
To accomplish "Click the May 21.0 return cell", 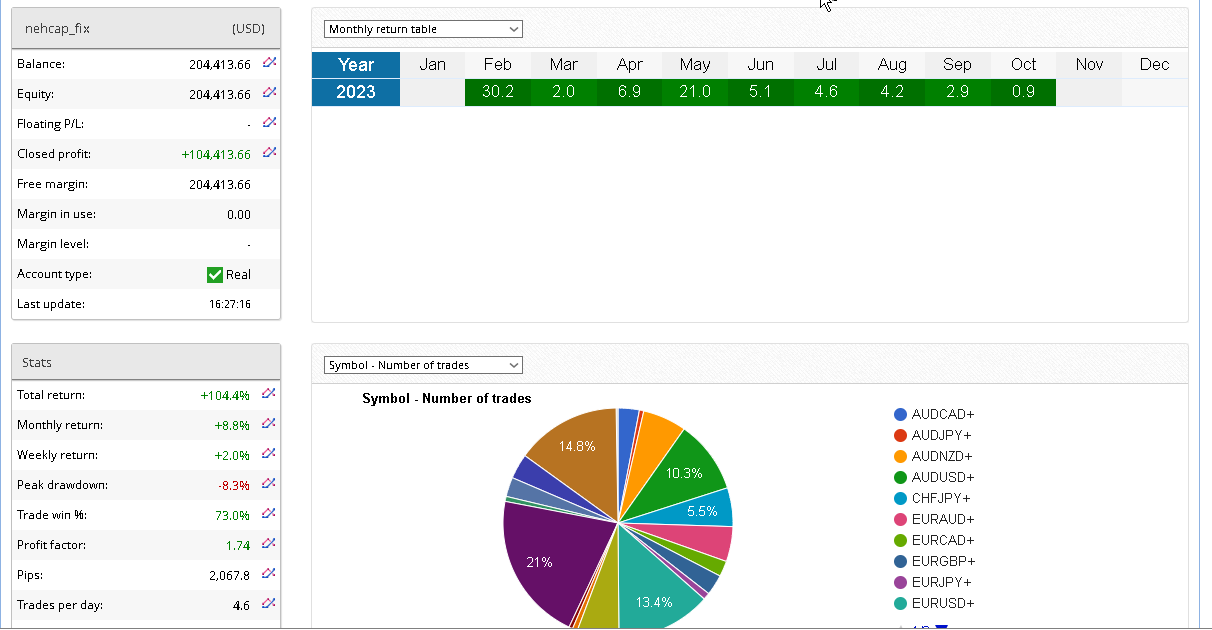I will point(695,92).
